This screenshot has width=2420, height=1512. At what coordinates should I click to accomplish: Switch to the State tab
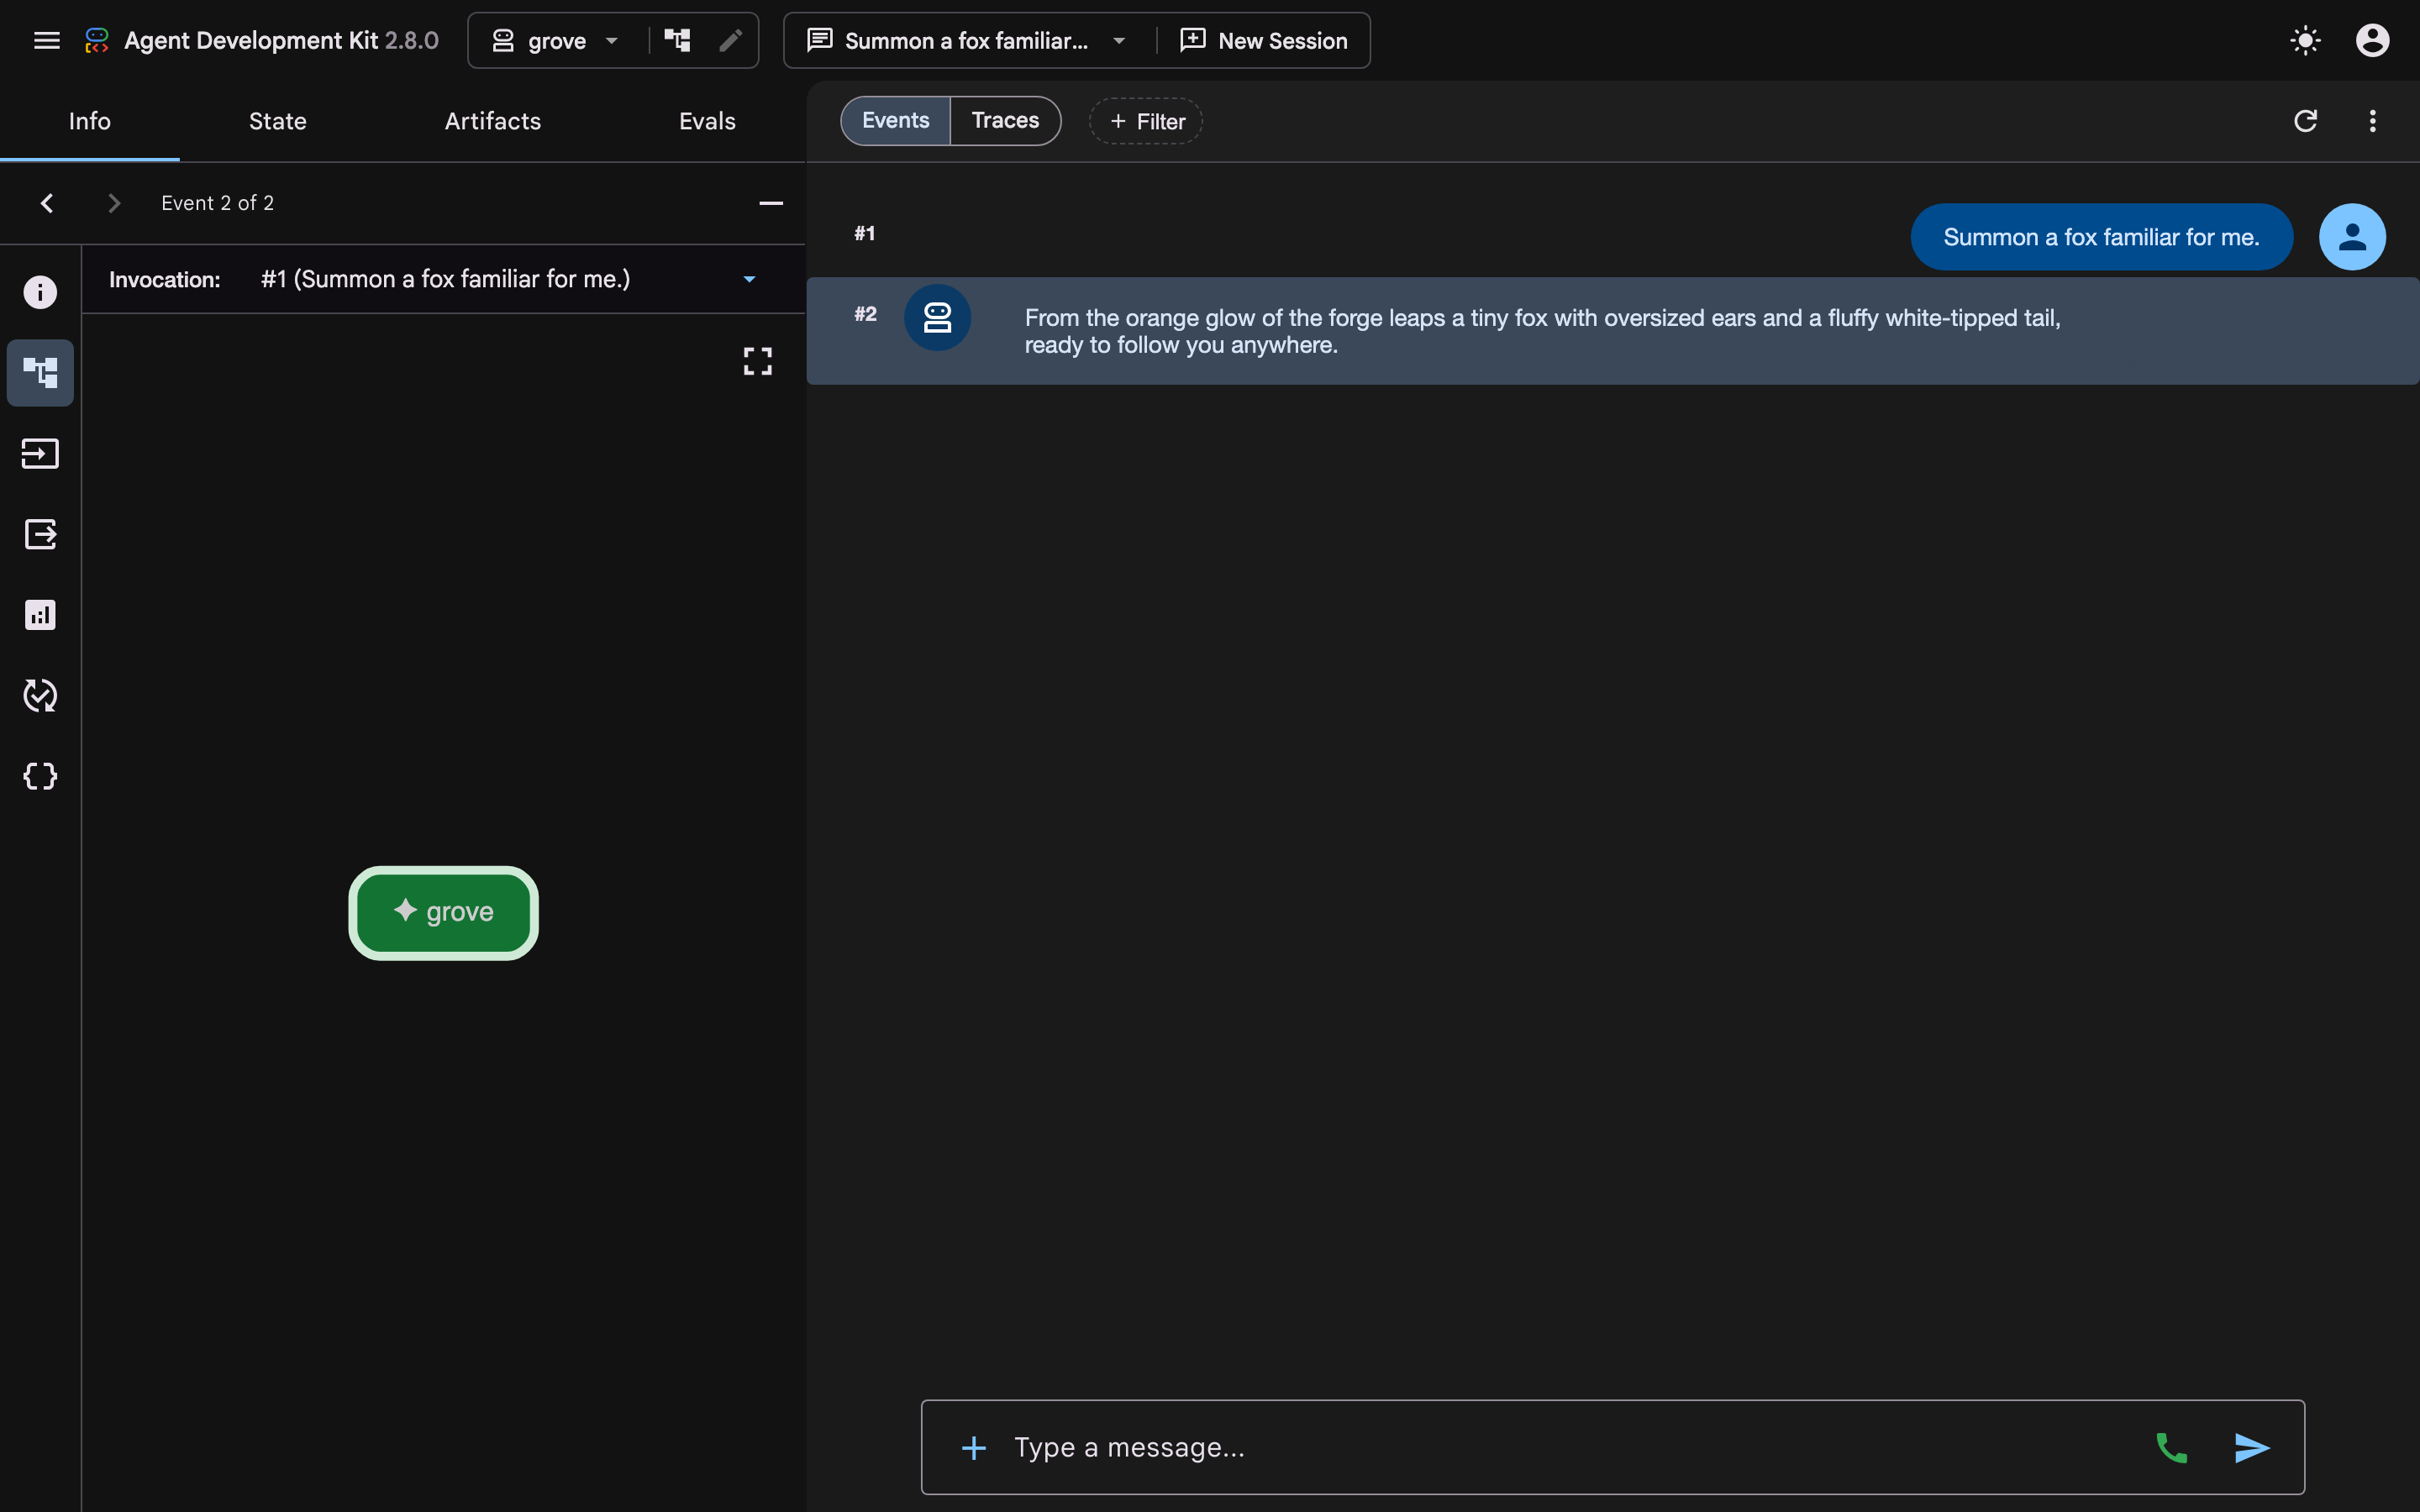(x=278, y=121)
